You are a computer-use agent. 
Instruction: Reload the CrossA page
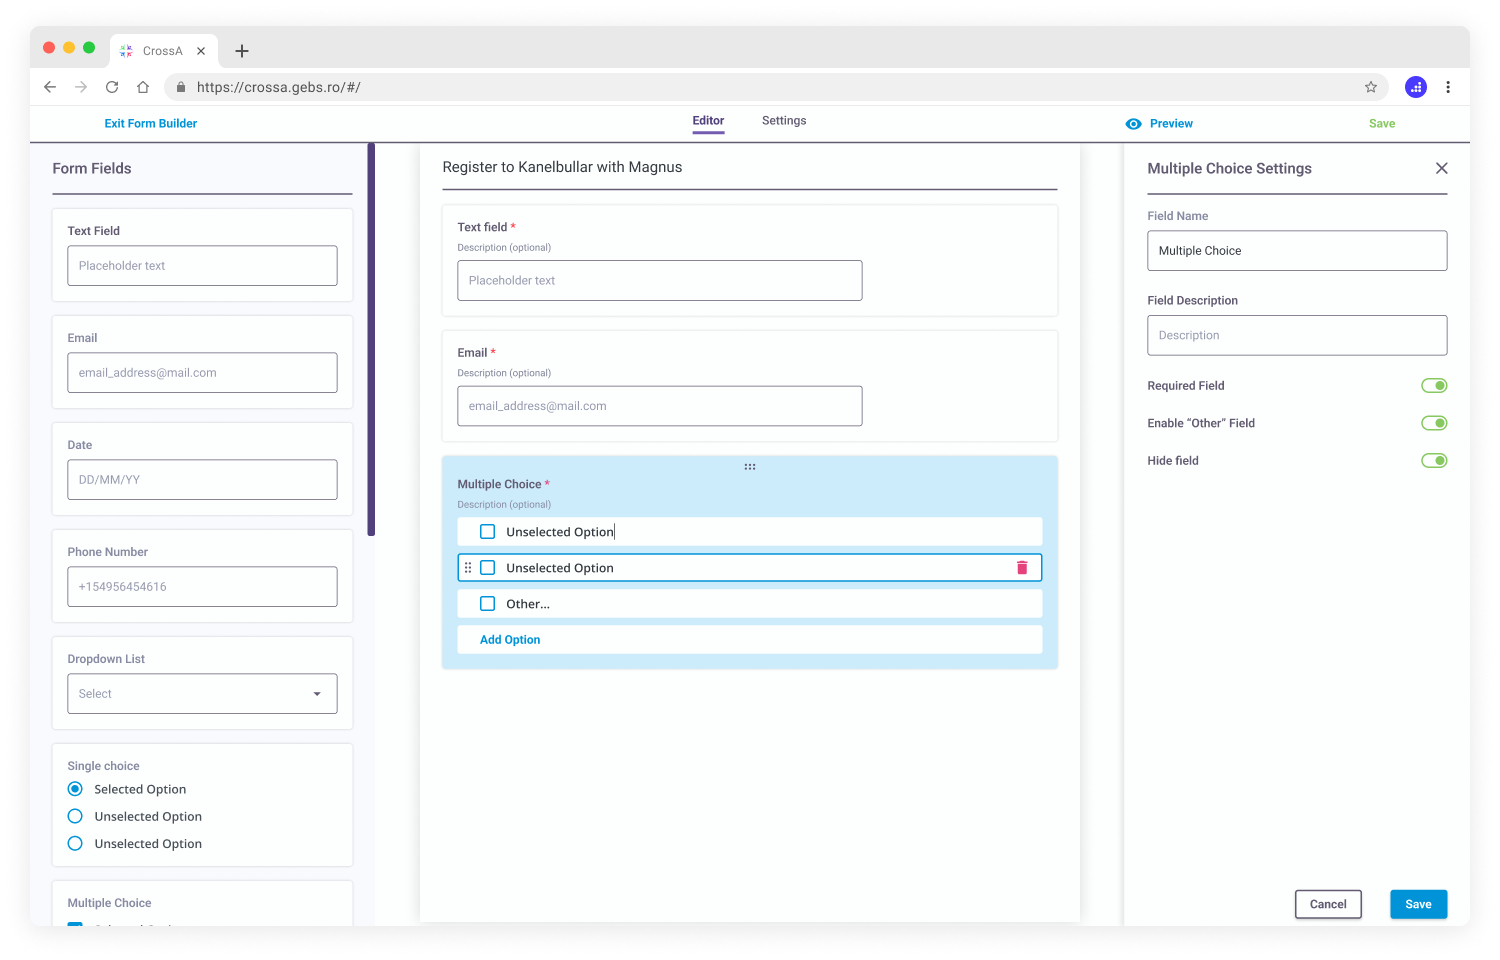pyautogui.click(x=112, y=87)
